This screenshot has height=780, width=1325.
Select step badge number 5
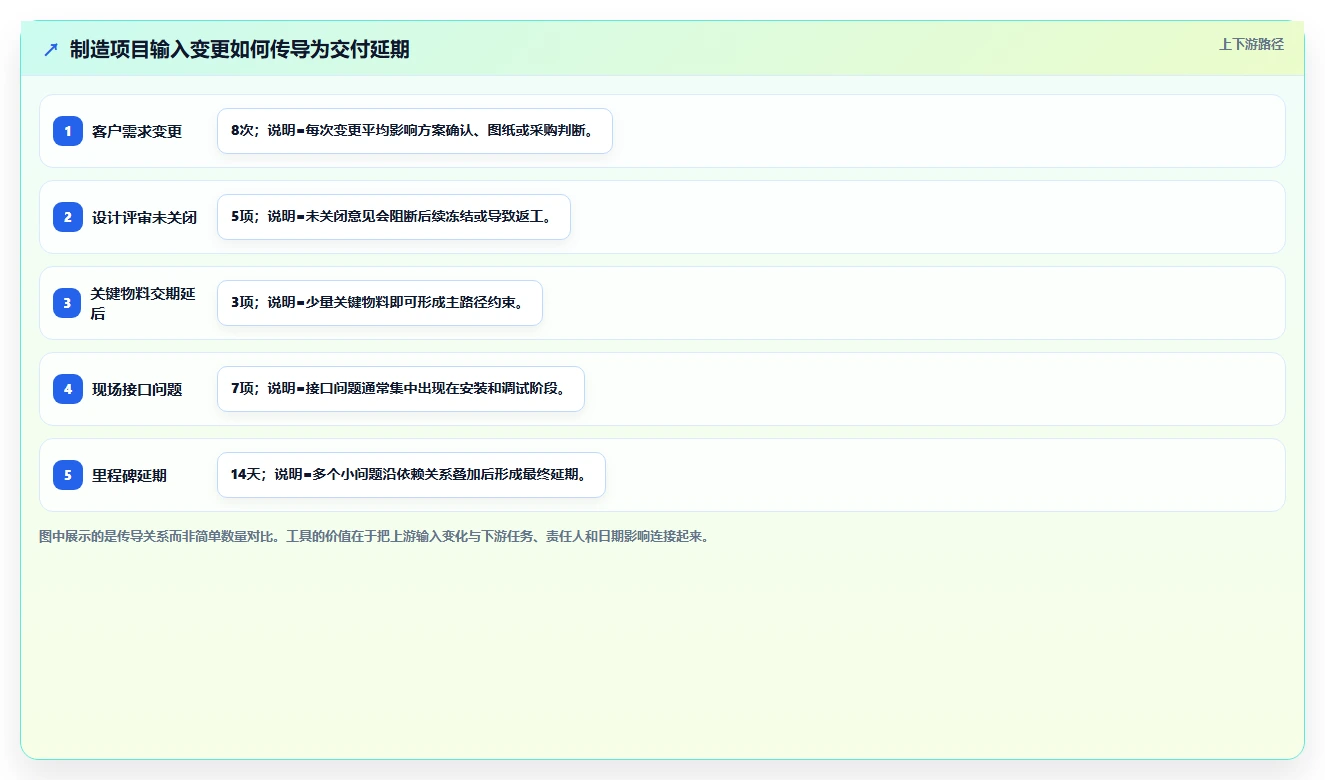coord(68,475)
